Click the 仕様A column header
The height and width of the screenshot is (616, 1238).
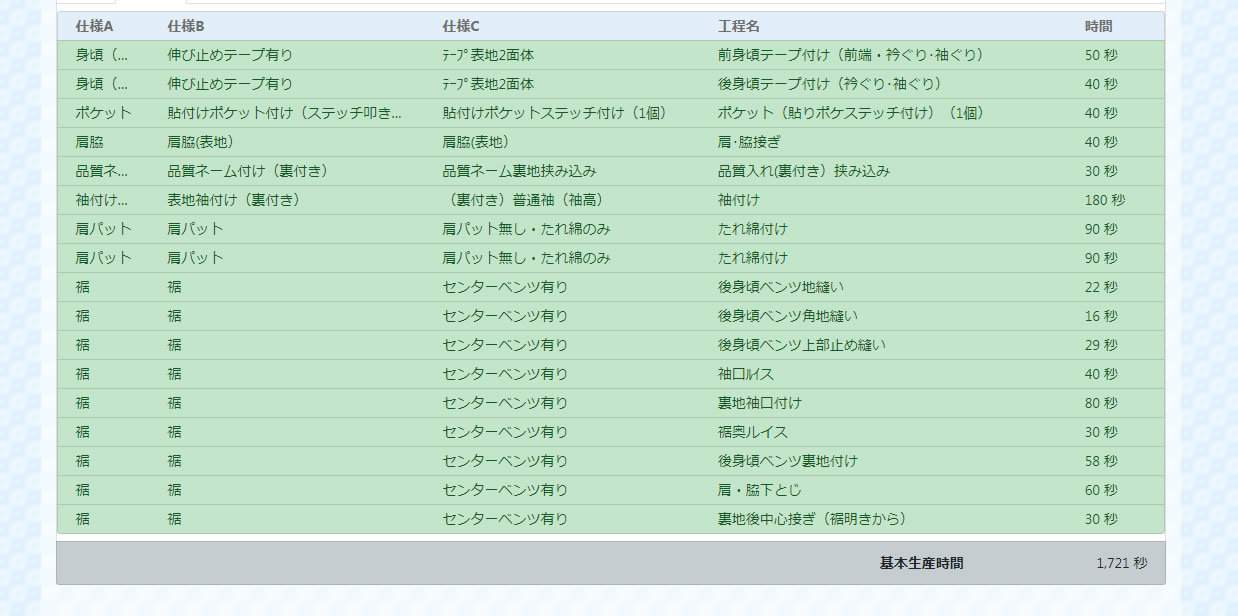coord(94,26)
